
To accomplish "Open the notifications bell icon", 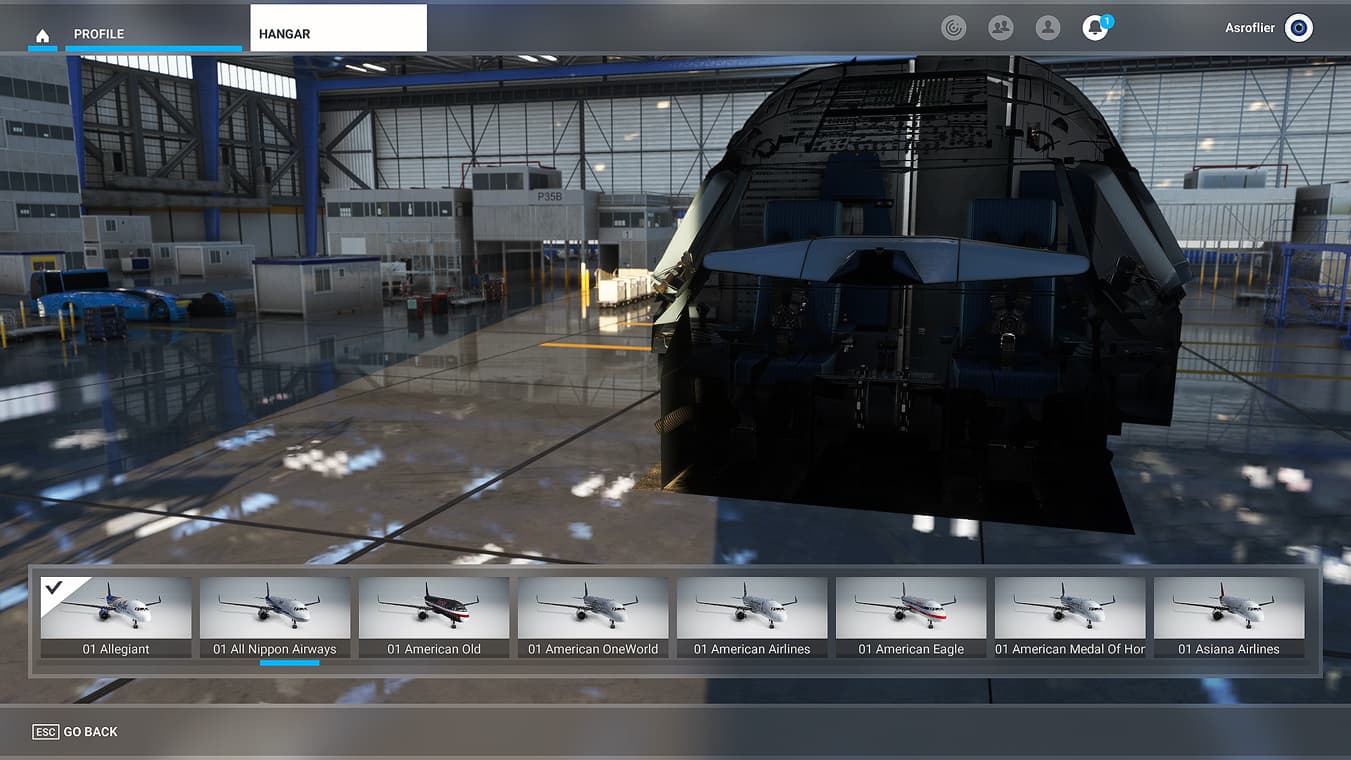I will 1094,28.
